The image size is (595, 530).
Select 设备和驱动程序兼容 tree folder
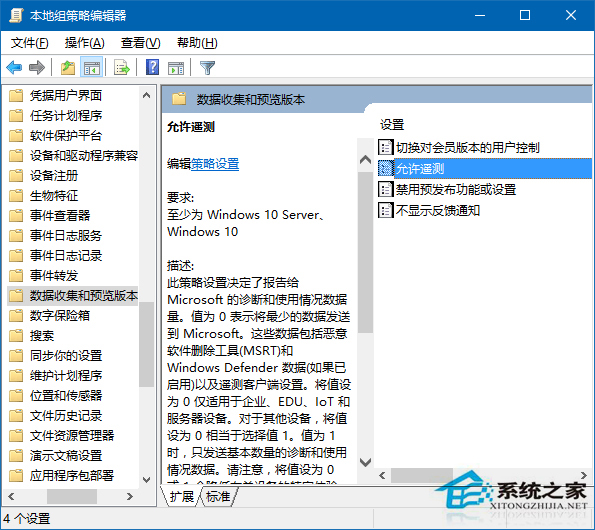83,156
